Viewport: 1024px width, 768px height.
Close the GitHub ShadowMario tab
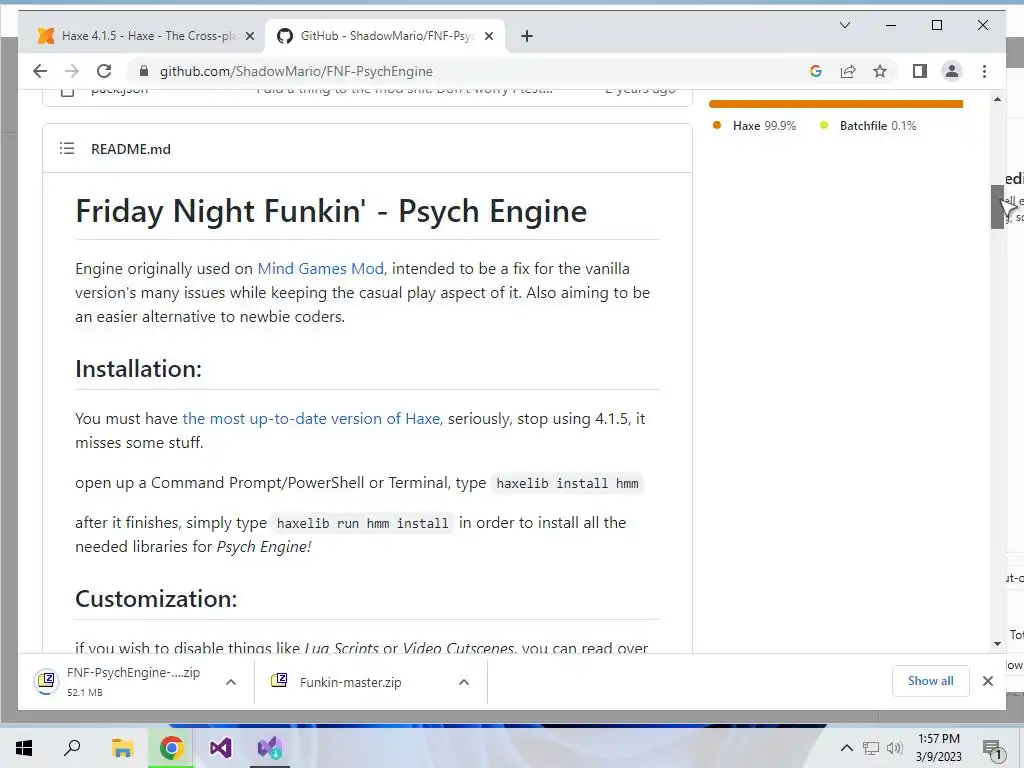click(x=488, y=36)
